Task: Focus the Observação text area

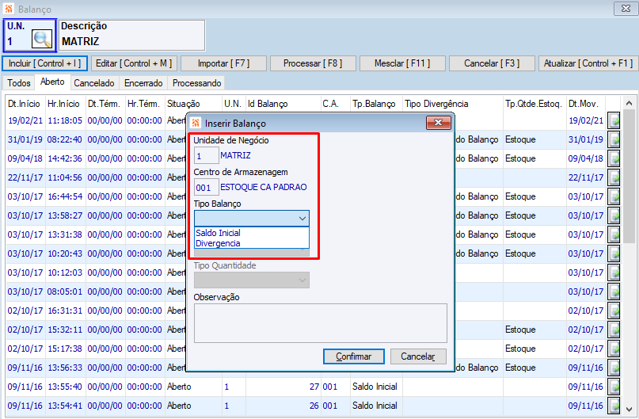Action: click(x=320, y=323)
